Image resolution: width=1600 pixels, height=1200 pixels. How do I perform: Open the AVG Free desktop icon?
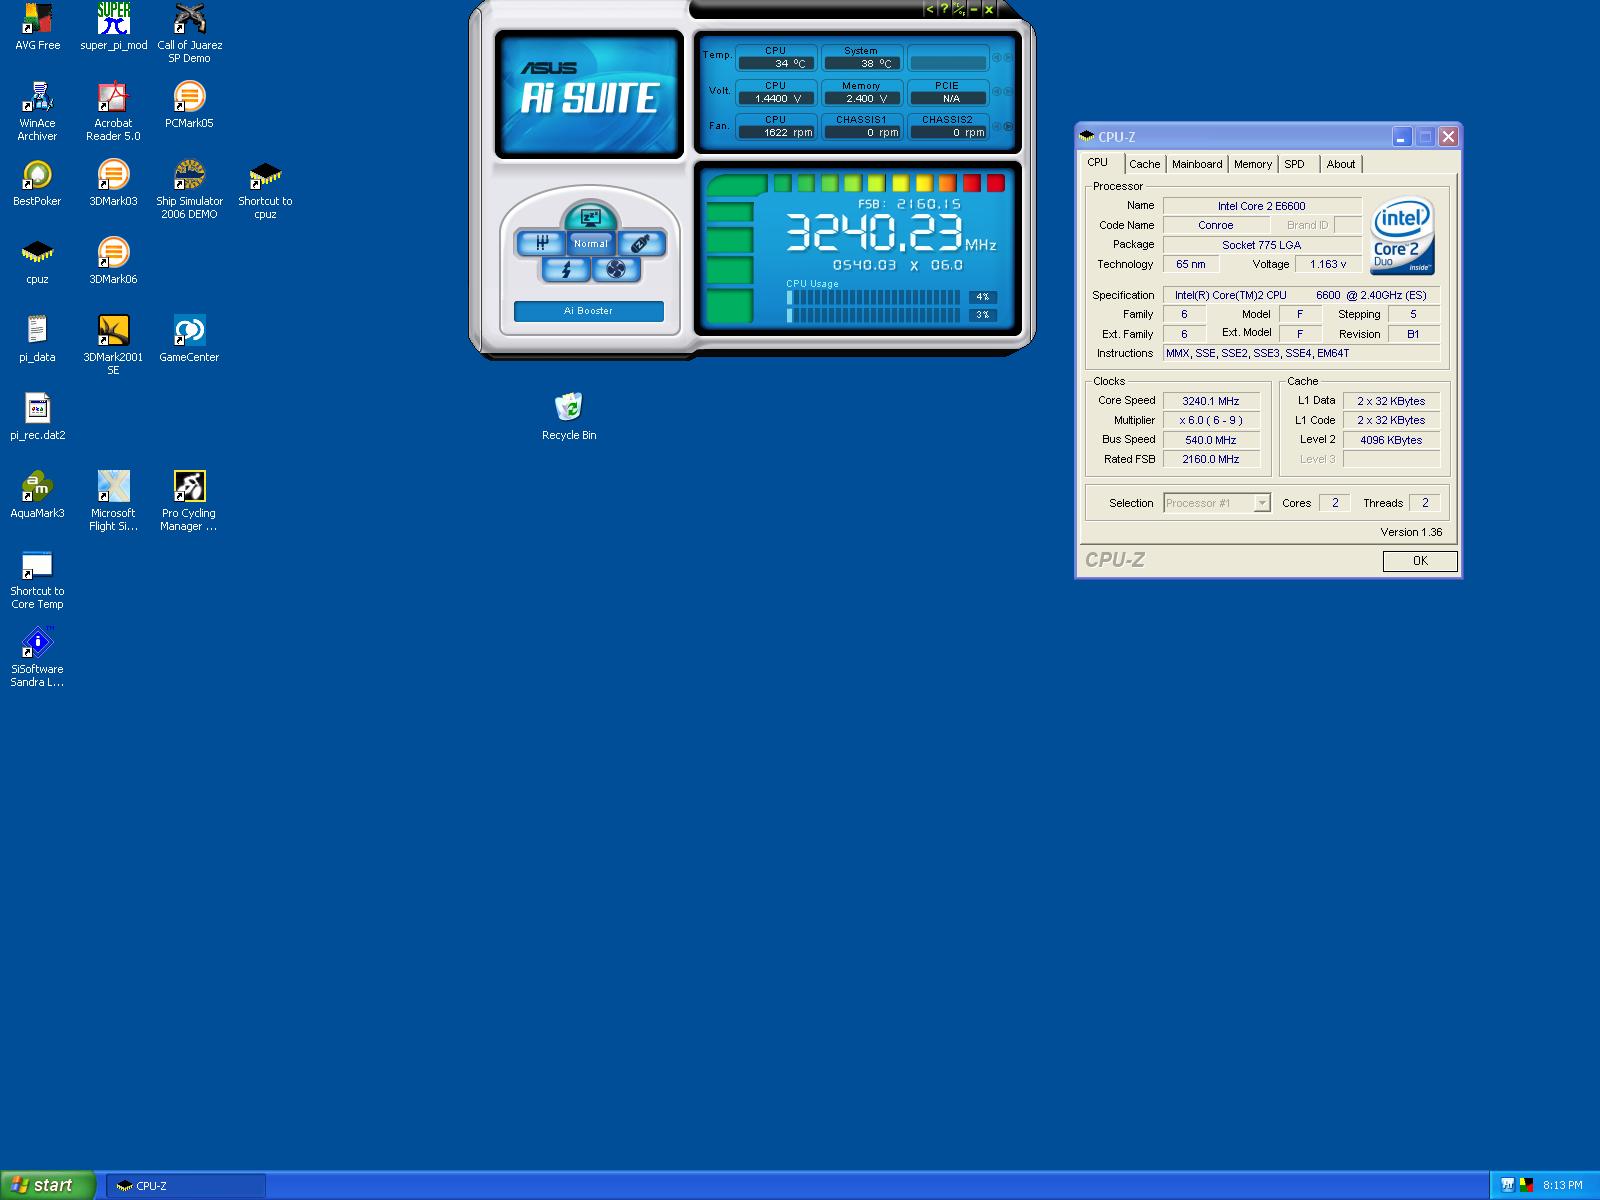37,27
